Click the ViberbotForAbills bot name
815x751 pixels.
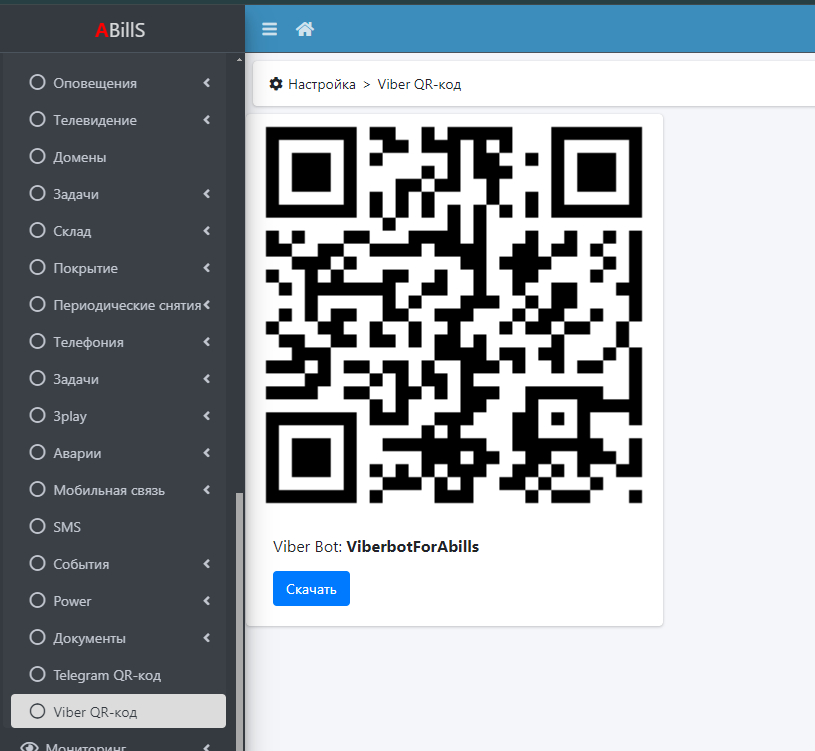click(413, 546)
